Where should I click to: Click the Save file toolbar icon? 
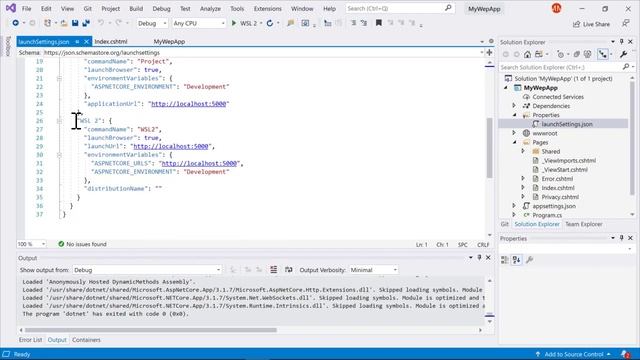tap(75, 23)
